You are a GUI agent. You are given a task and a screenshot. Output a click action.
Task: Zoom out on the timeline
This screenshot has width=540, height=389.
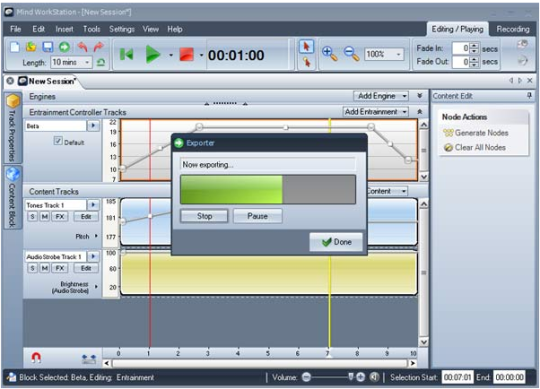click(351, 54)
